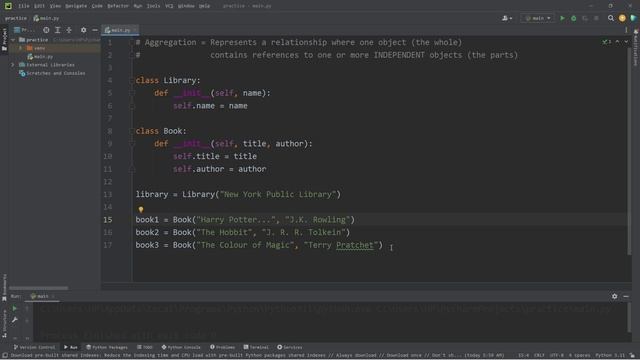Viewport: 640px width, 360px height.
Task: Go to previous highlighted error arrow
Action: tap(618, 42)
